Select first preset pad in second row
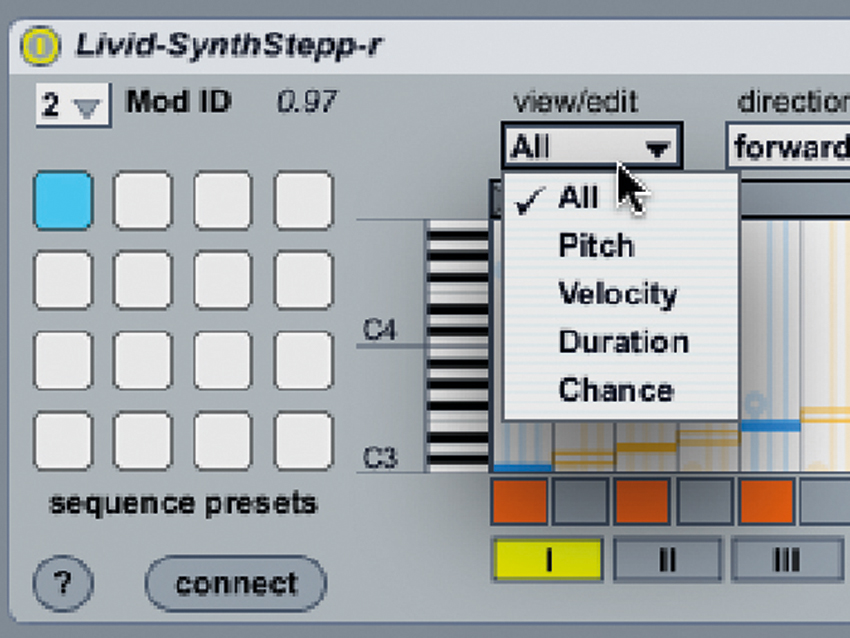This screenshot has width=850, height=638. pos(63,280)
